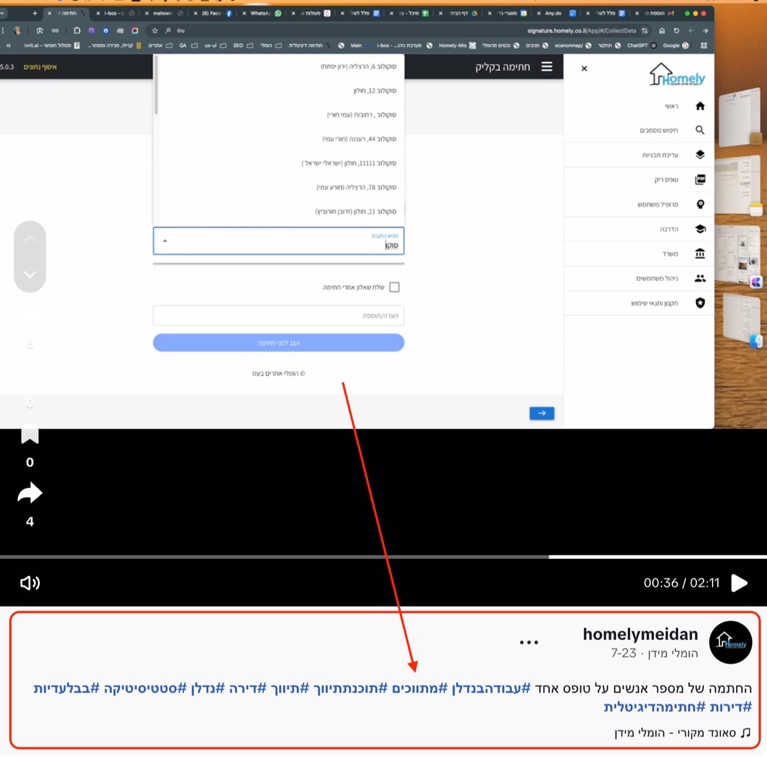Viewport: 767px width, 758px height.
Task: Share the video with the arrow icon
Action: coord(30,493)
